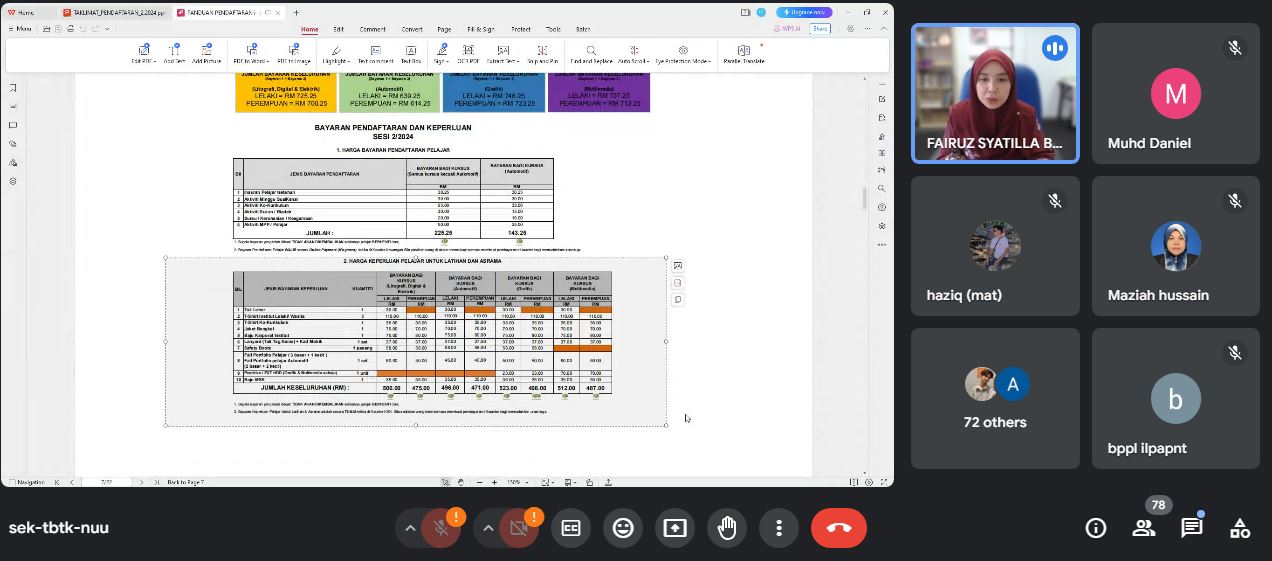Open the Batch ribbon tab
The image size is (1272, 561).
pyautogui.click(x=583, y=29)
